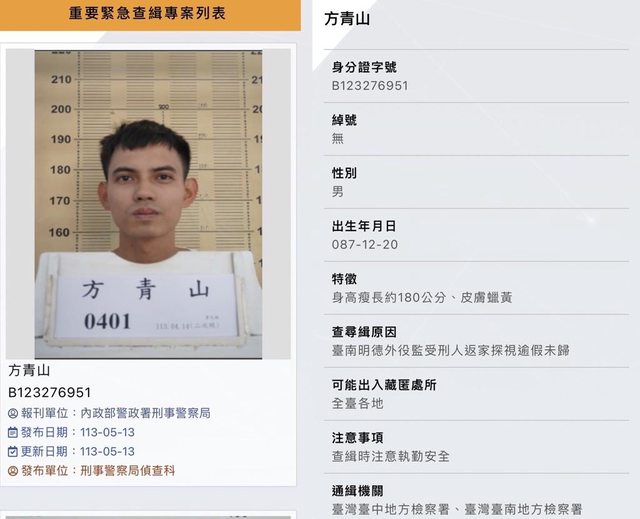Screen dimensions: 640x519
Task: Select the 身分證字號 value B123276951
Action: point(370,86)
